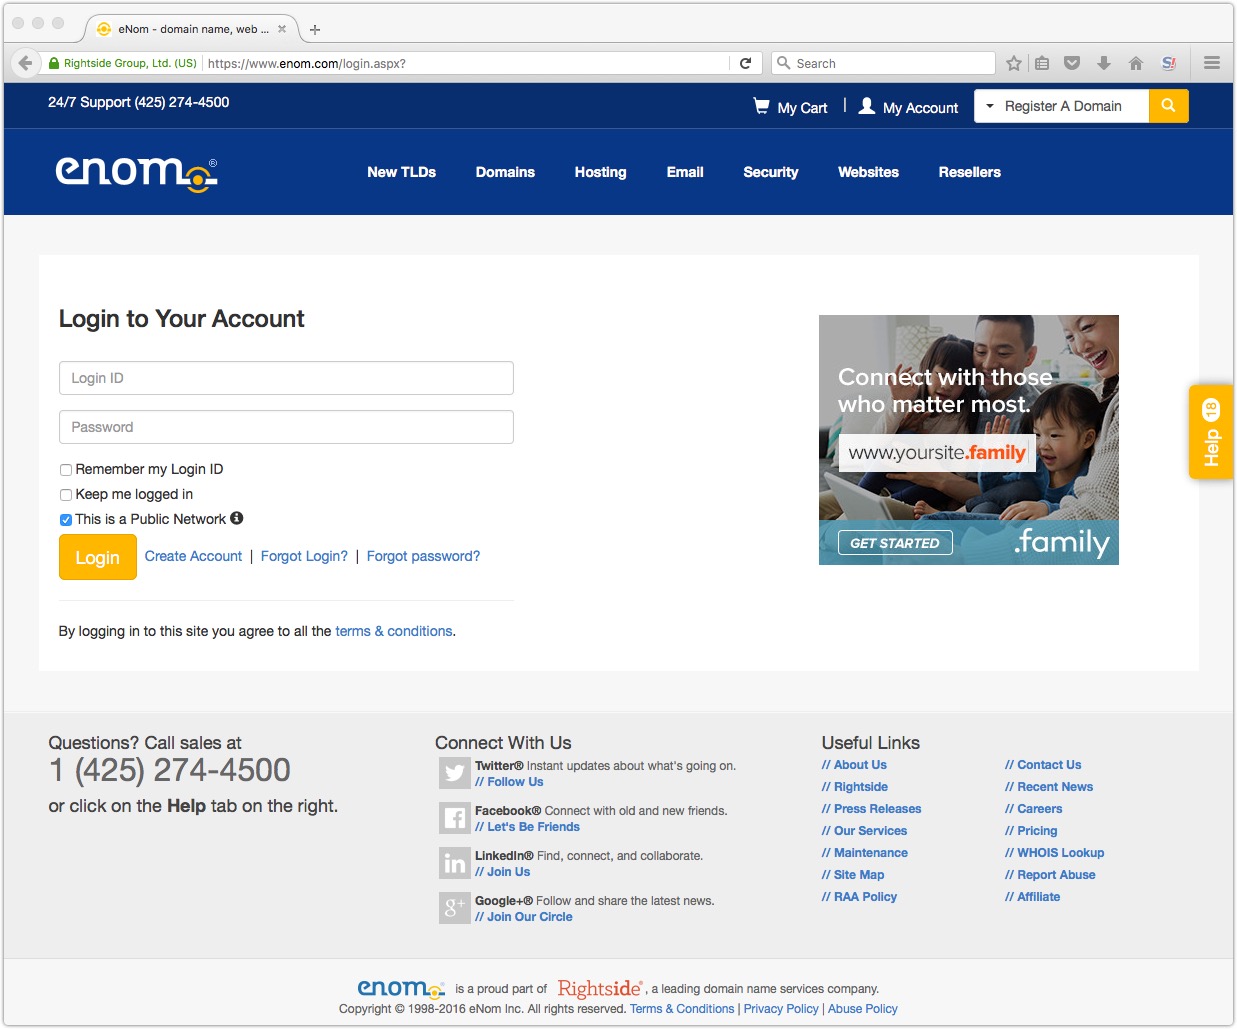This screenshot has width=1237, height=1029.
Task: Click the Facebook icon in footer
Action: 455,818
